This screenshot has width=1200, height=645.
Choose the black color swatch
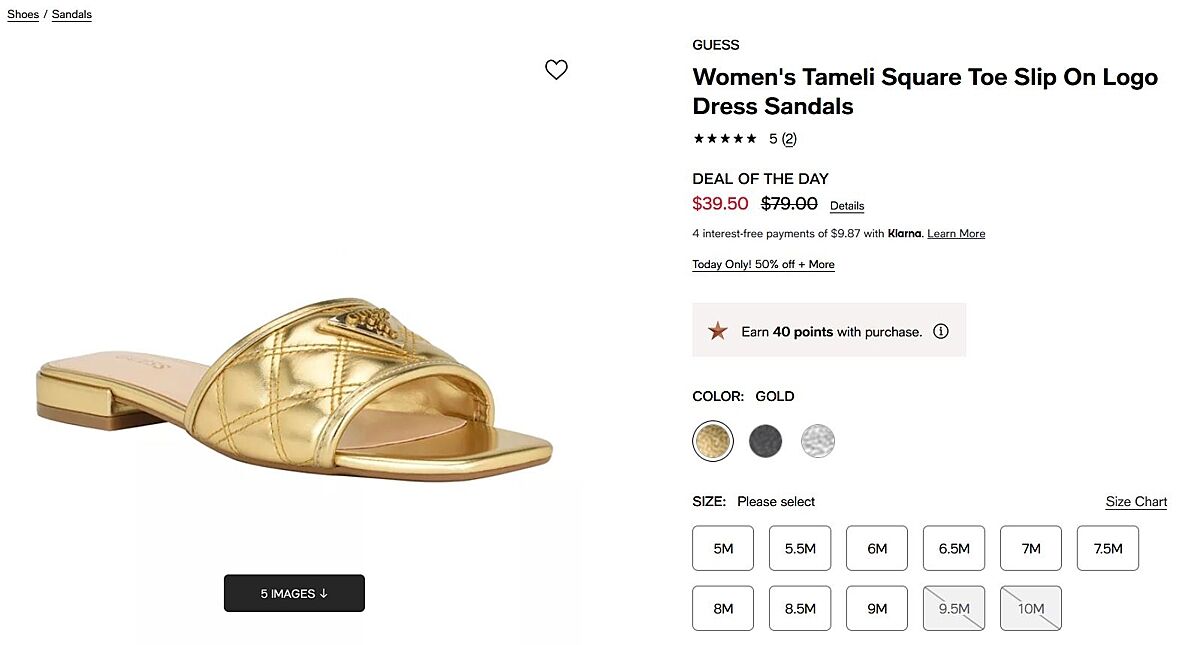pos(766,441)
